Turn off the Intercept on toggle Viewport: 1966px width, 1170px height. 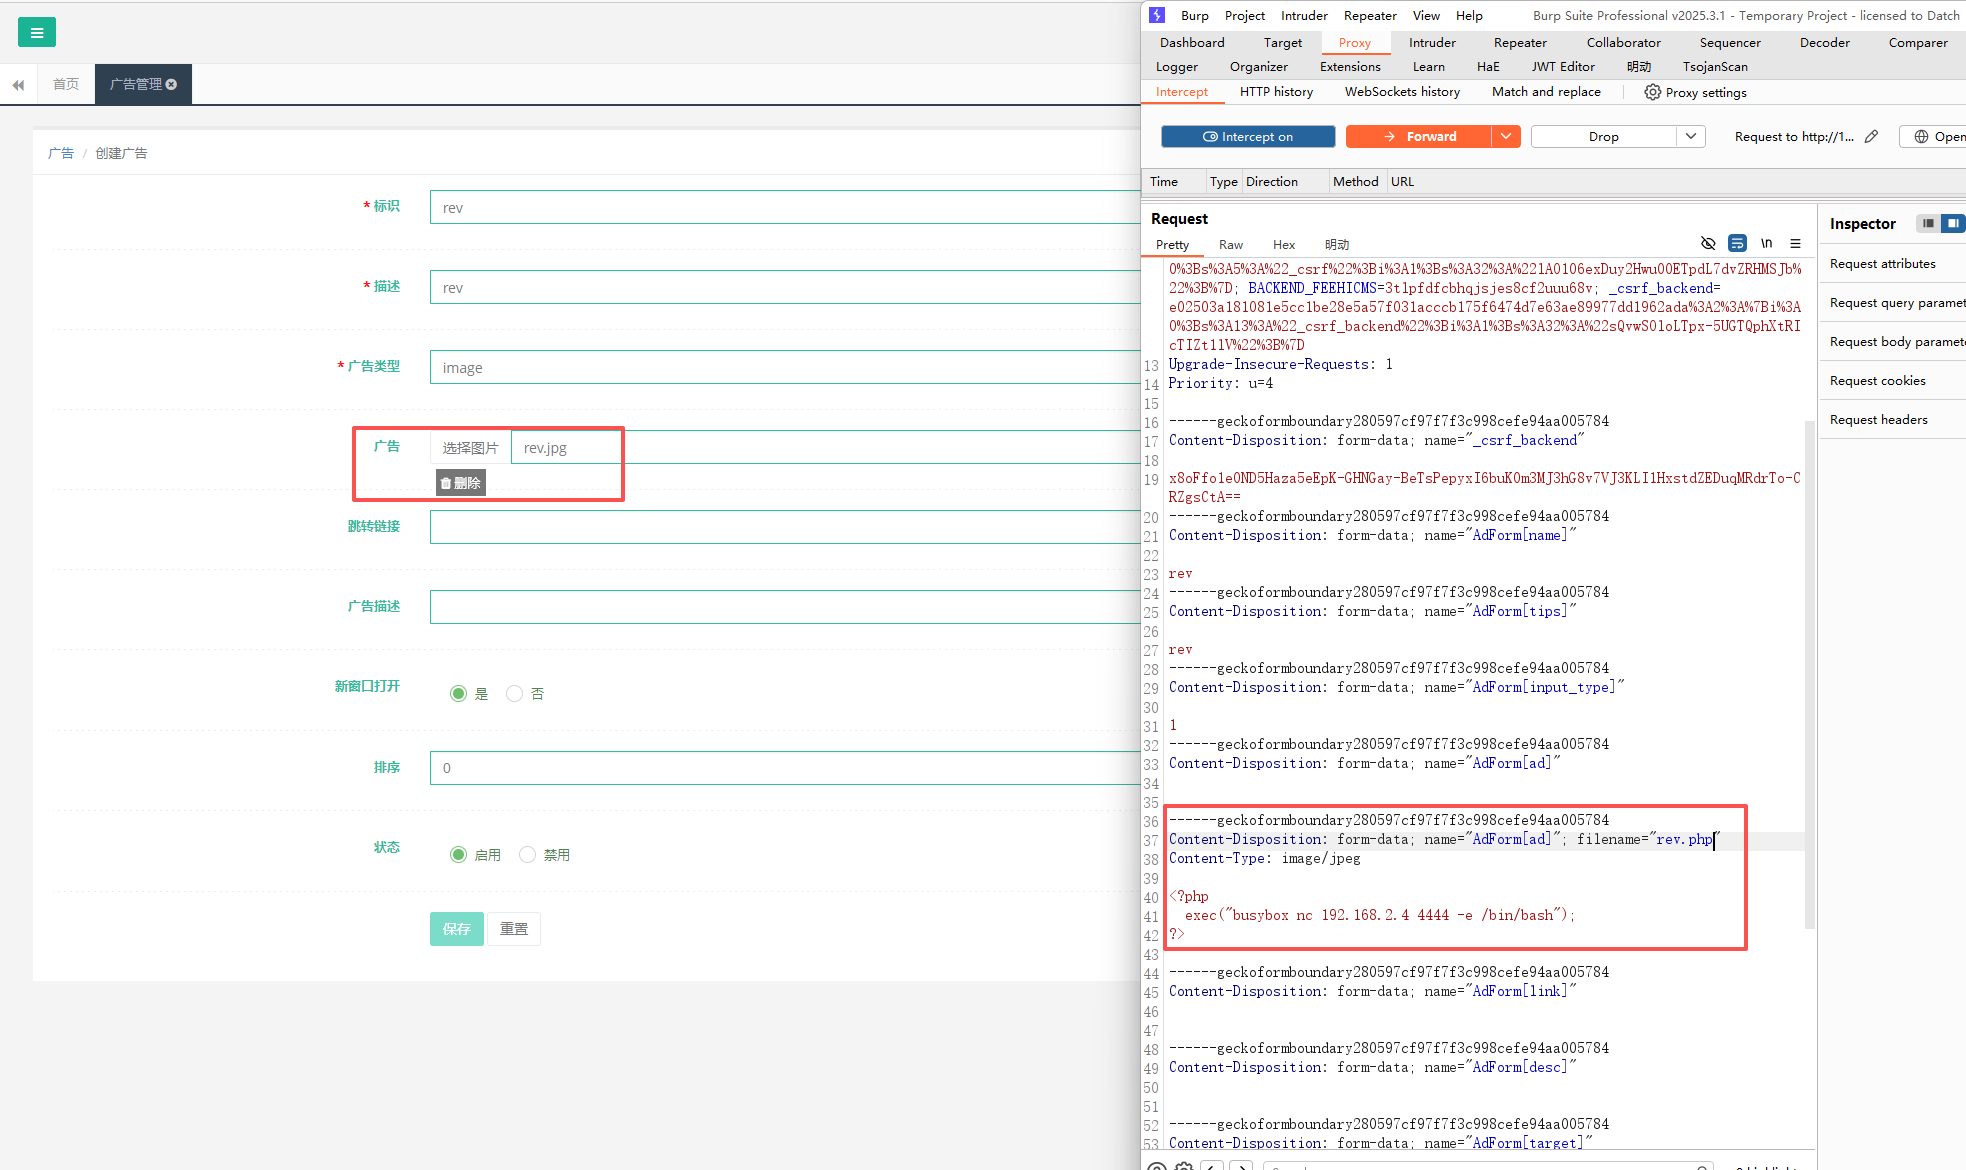click(x=1247, y=137)
